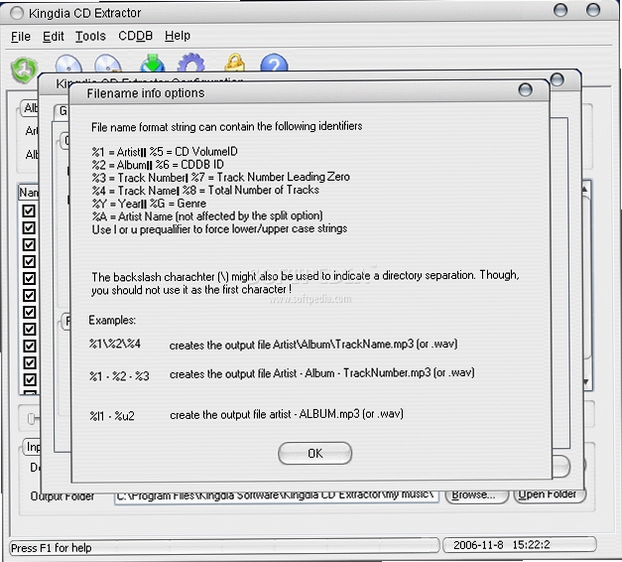The height and width of the screenshot is (562, 622).
Task: Open the Tools menu
Action: (90, 36)
